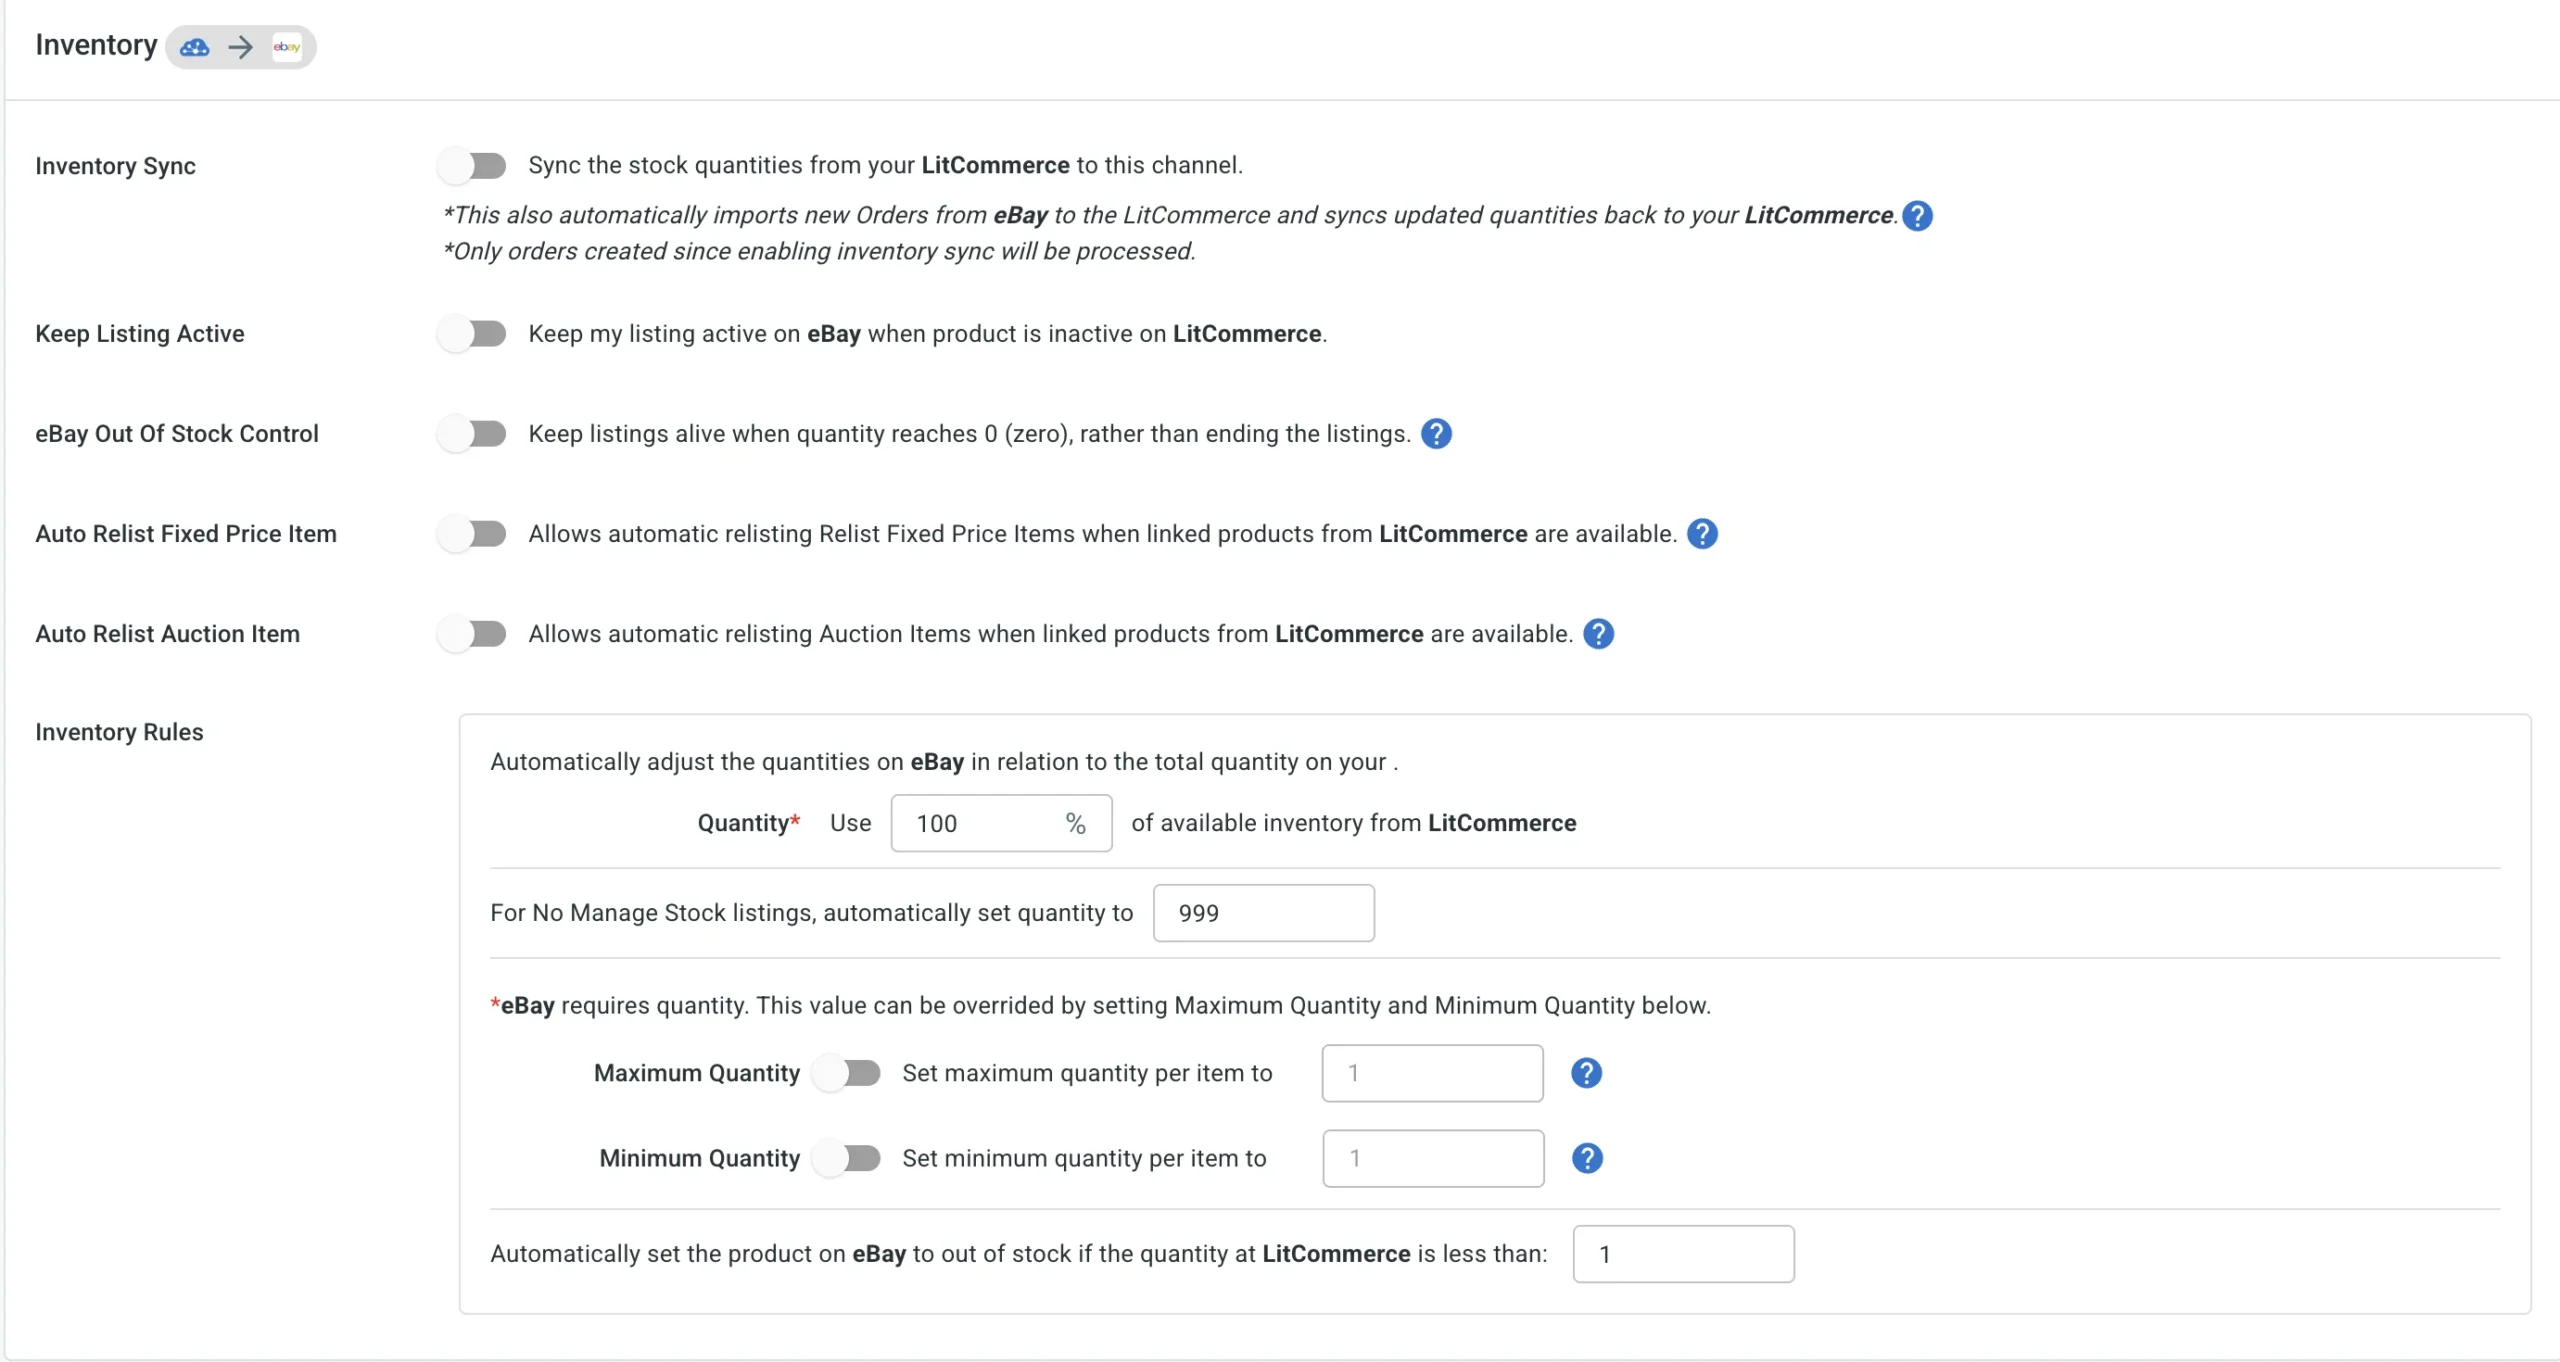Click "eBay requires quantity" notice text

point(1100,1005)
